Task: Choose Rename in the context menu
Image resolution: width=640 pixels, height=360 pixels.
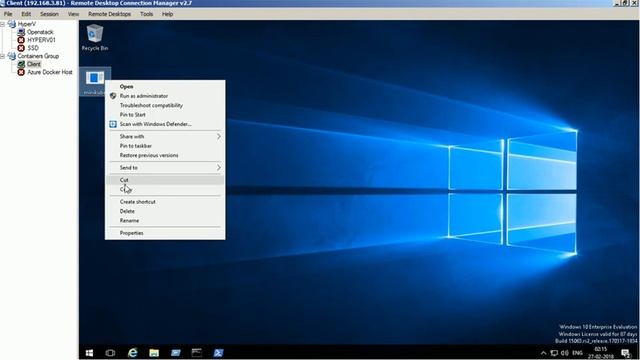Action: coord(165,220)
